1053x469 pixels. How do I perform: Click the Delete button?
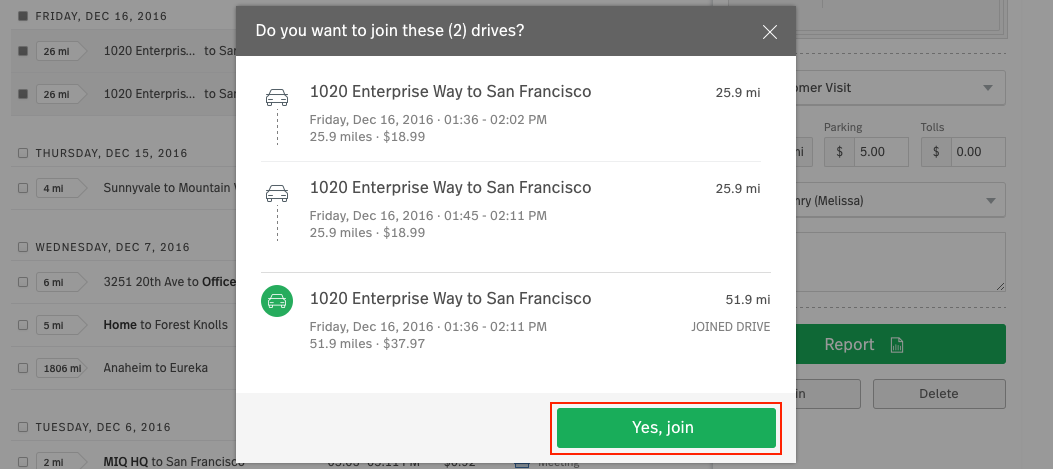939,394
